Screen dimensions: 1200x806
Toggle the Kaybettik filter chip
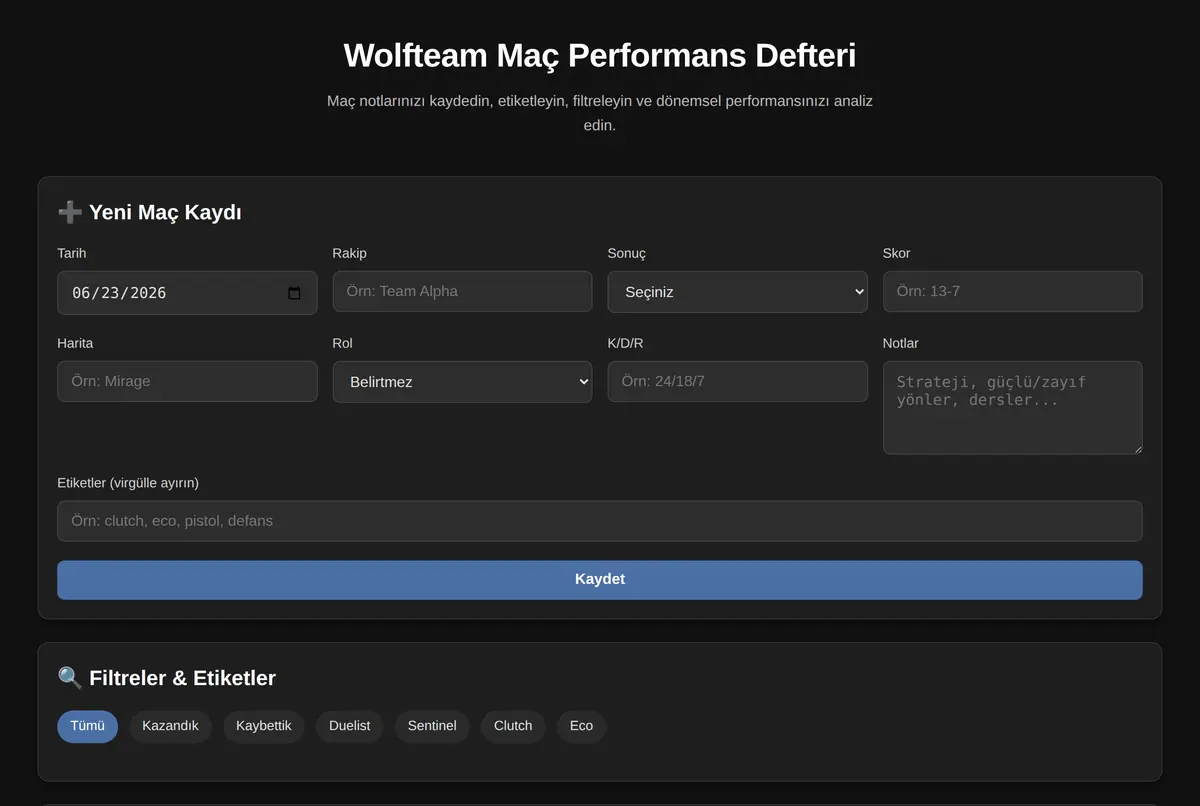point(264,726)
